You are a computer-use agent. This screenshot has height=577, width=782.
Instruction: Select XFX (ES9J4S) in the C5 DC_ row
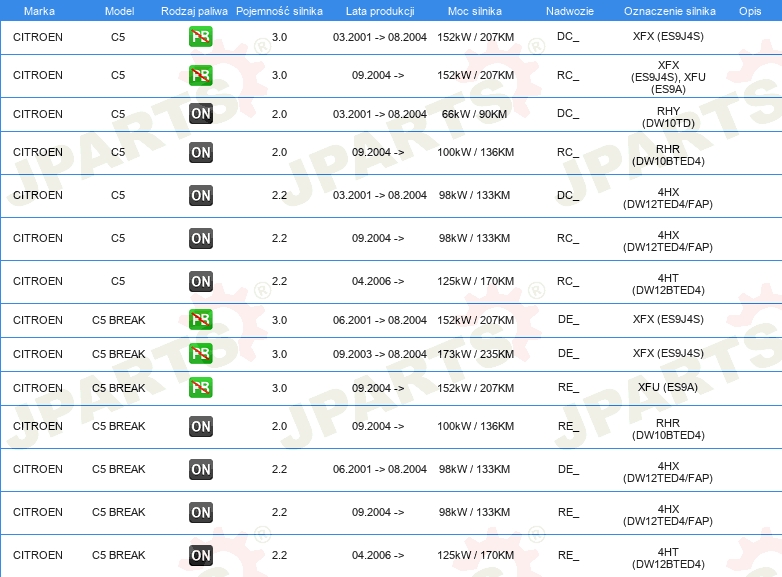click(x=668, y=36)
